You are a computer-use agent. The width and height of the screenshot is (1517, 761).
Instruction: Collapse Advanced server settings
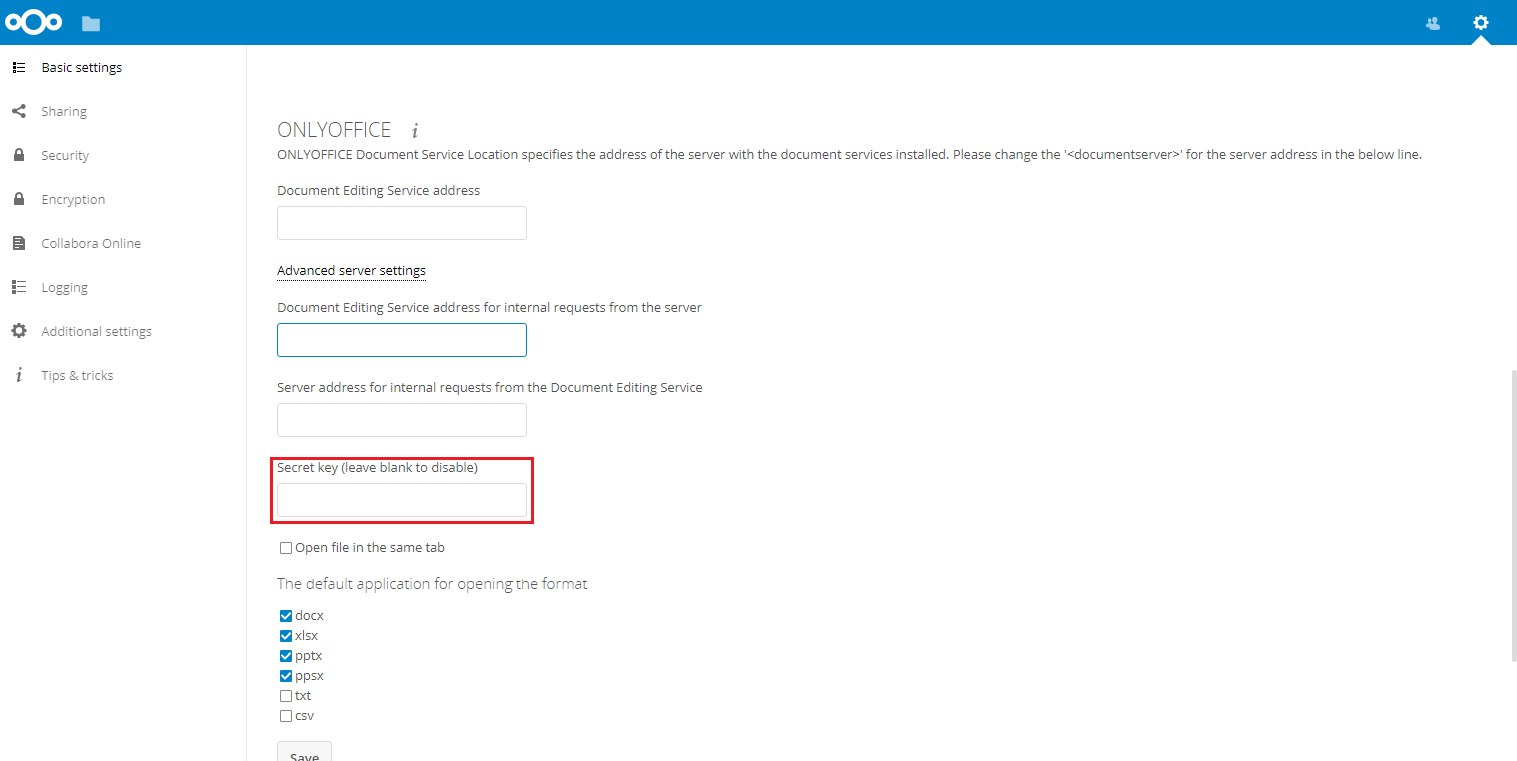(351, 271)
